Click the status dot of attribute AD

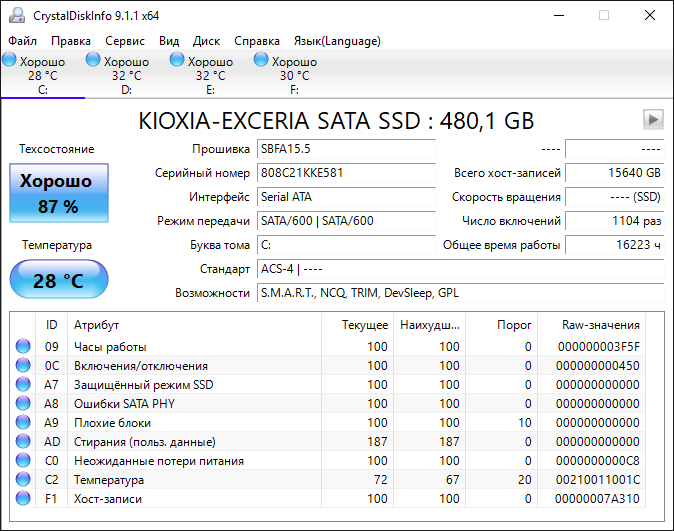(x=23, y=441)
